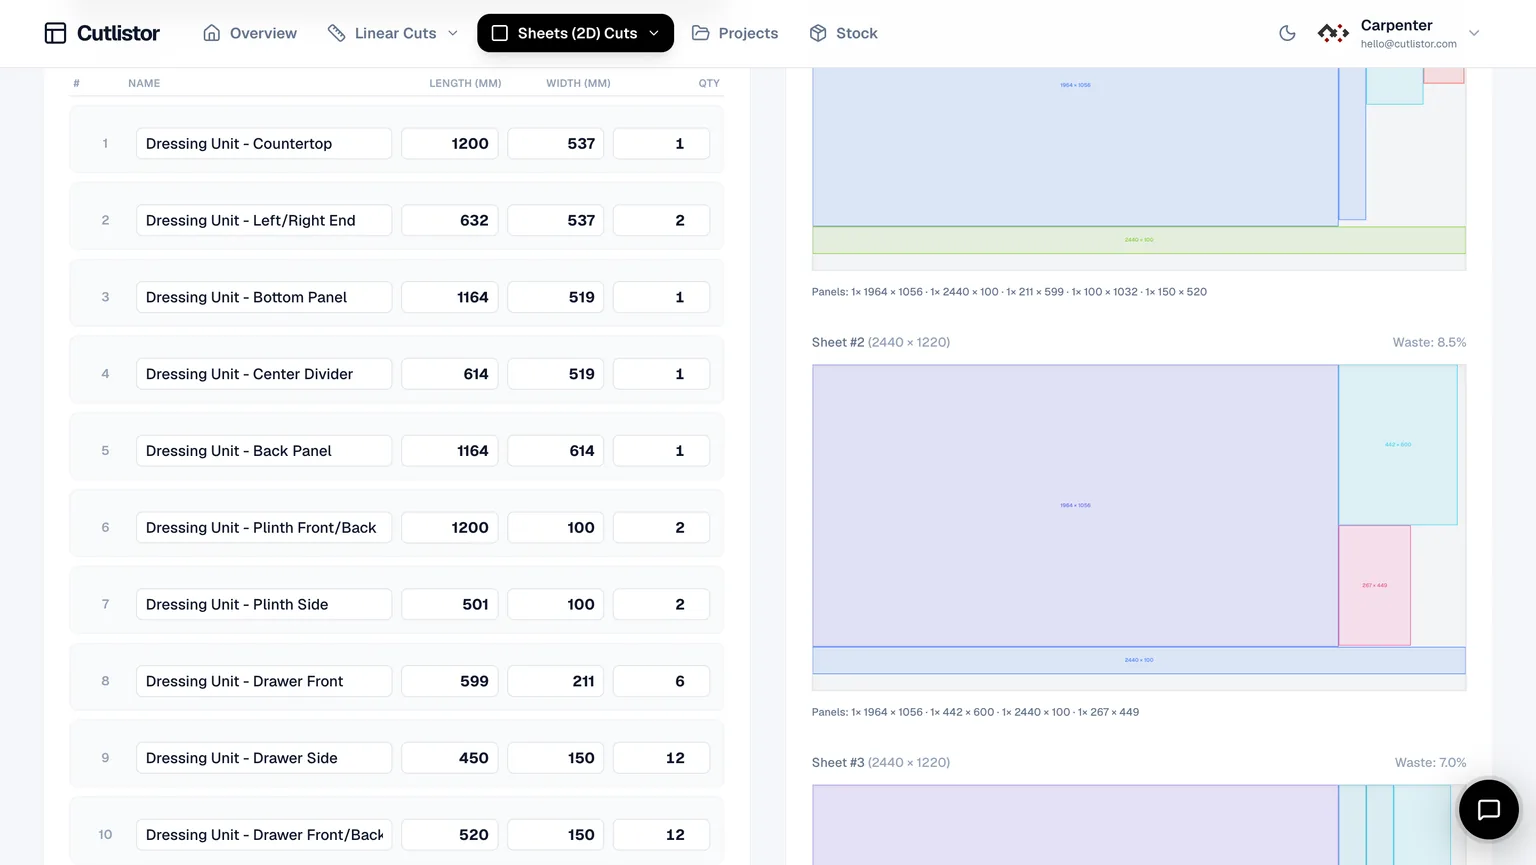Click the Linear Cuts ruler icon

click(336, 33)
